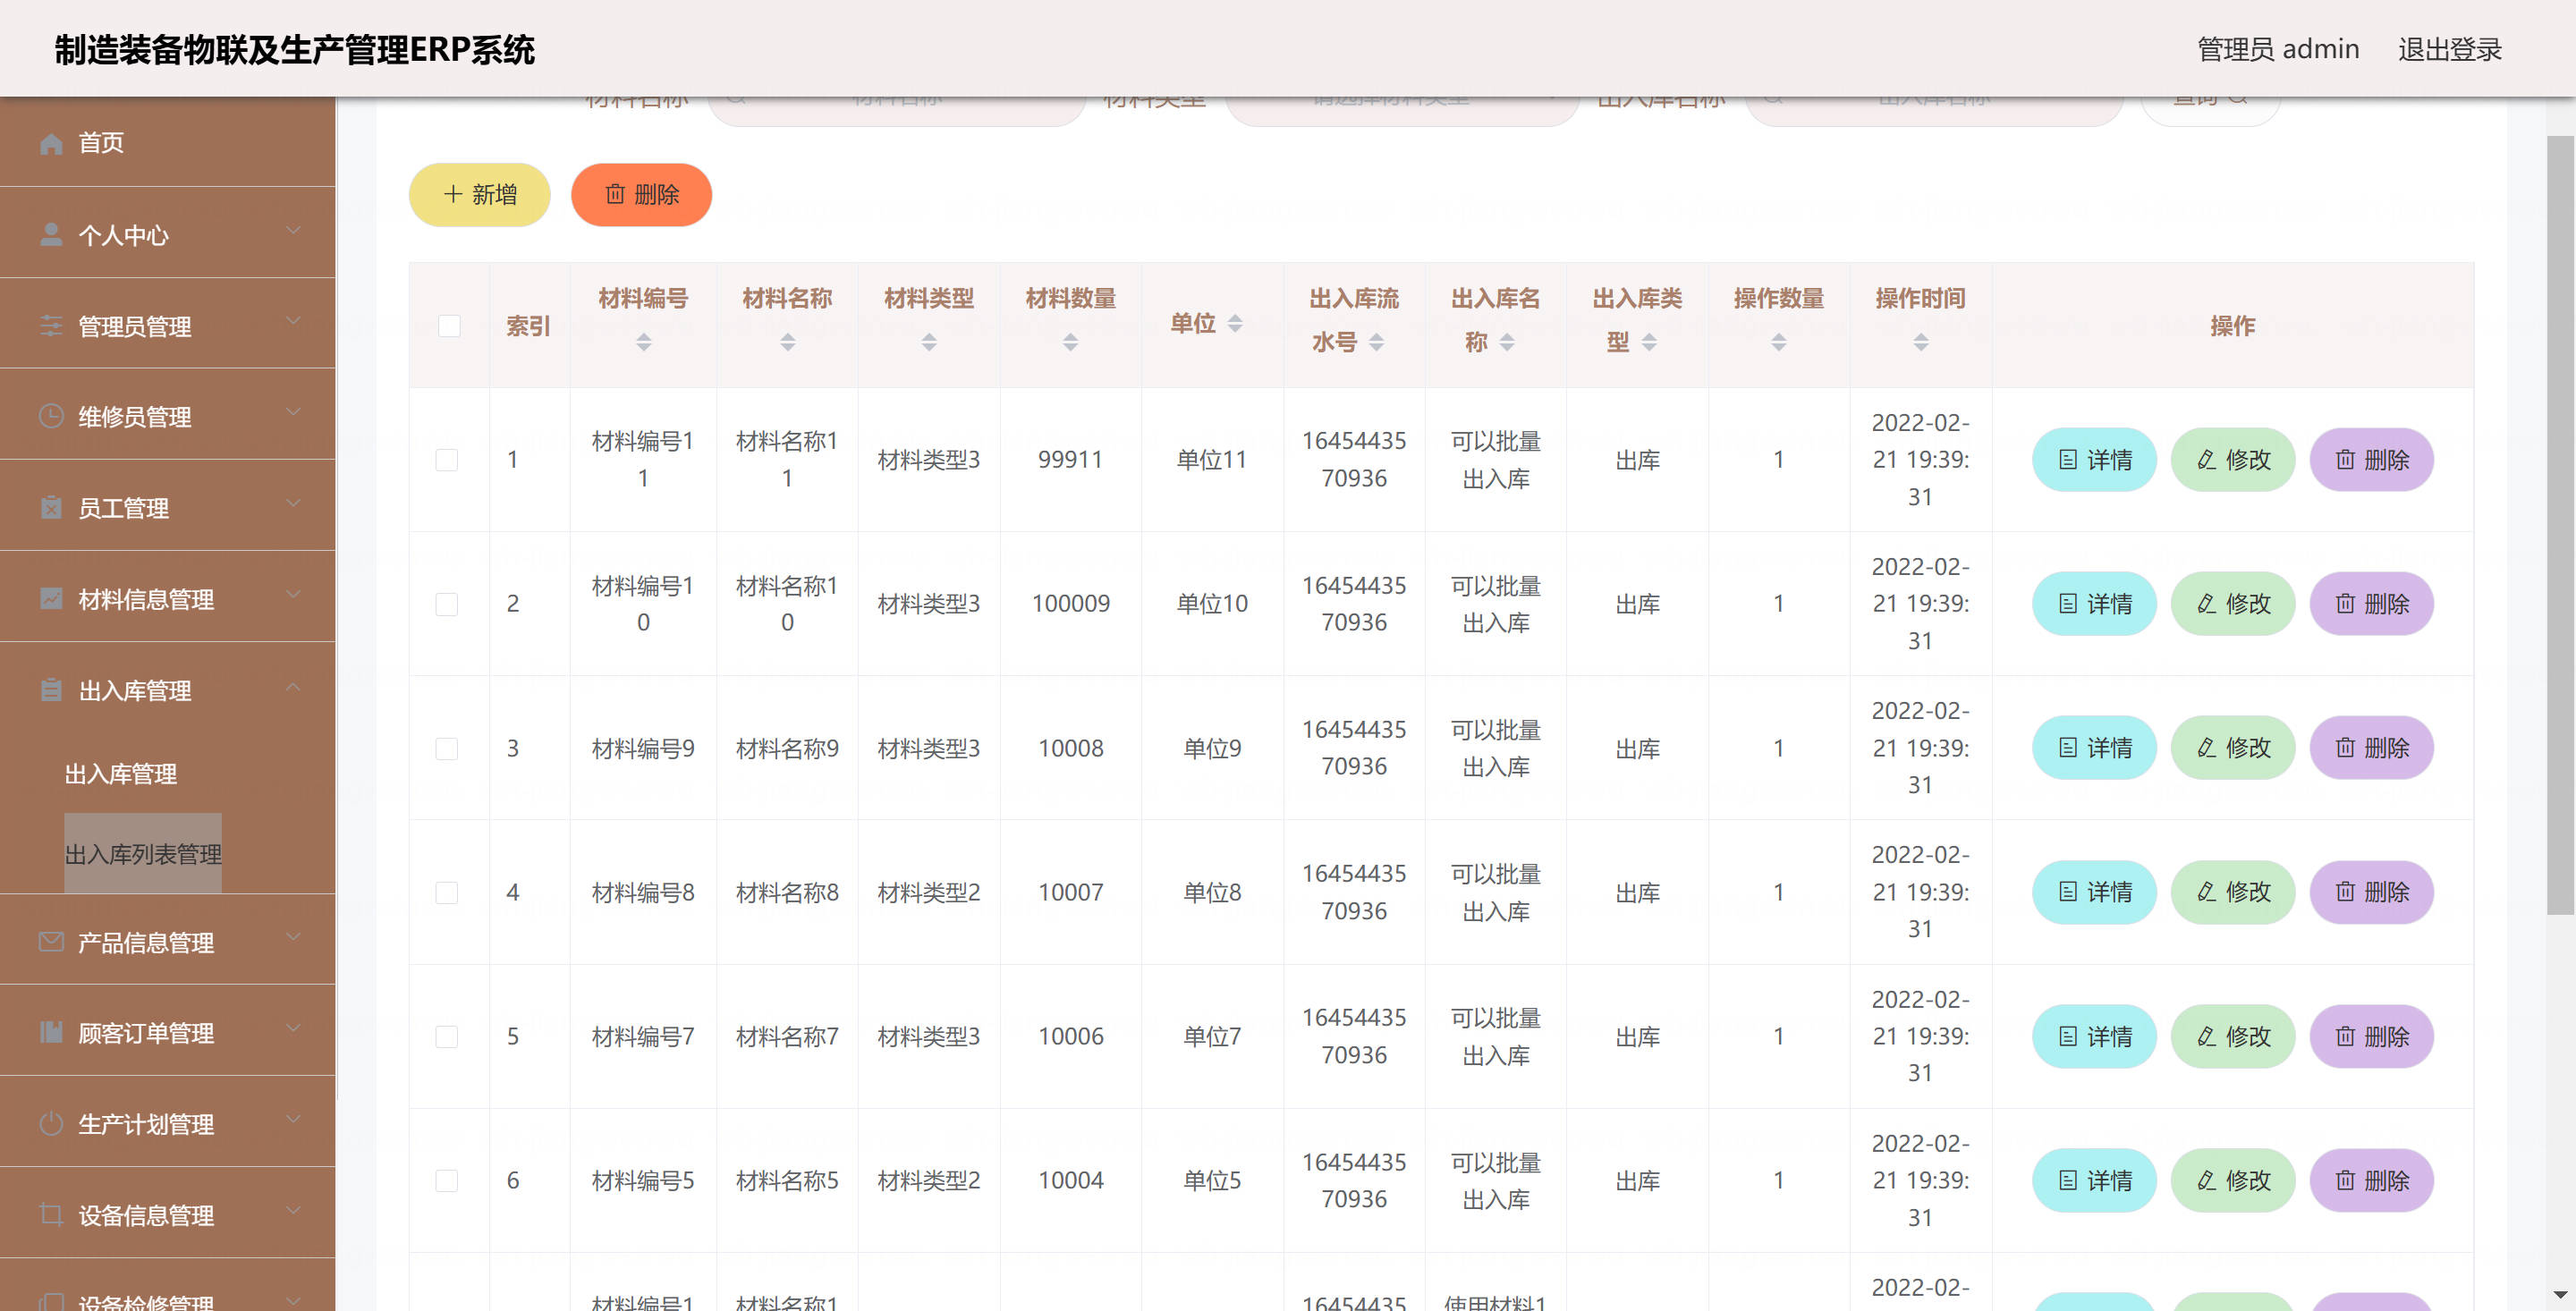Expand the 产品信息管理 chevron
The height and width of the screenshot is (1311, 2576).
click(x=293, y=937)
